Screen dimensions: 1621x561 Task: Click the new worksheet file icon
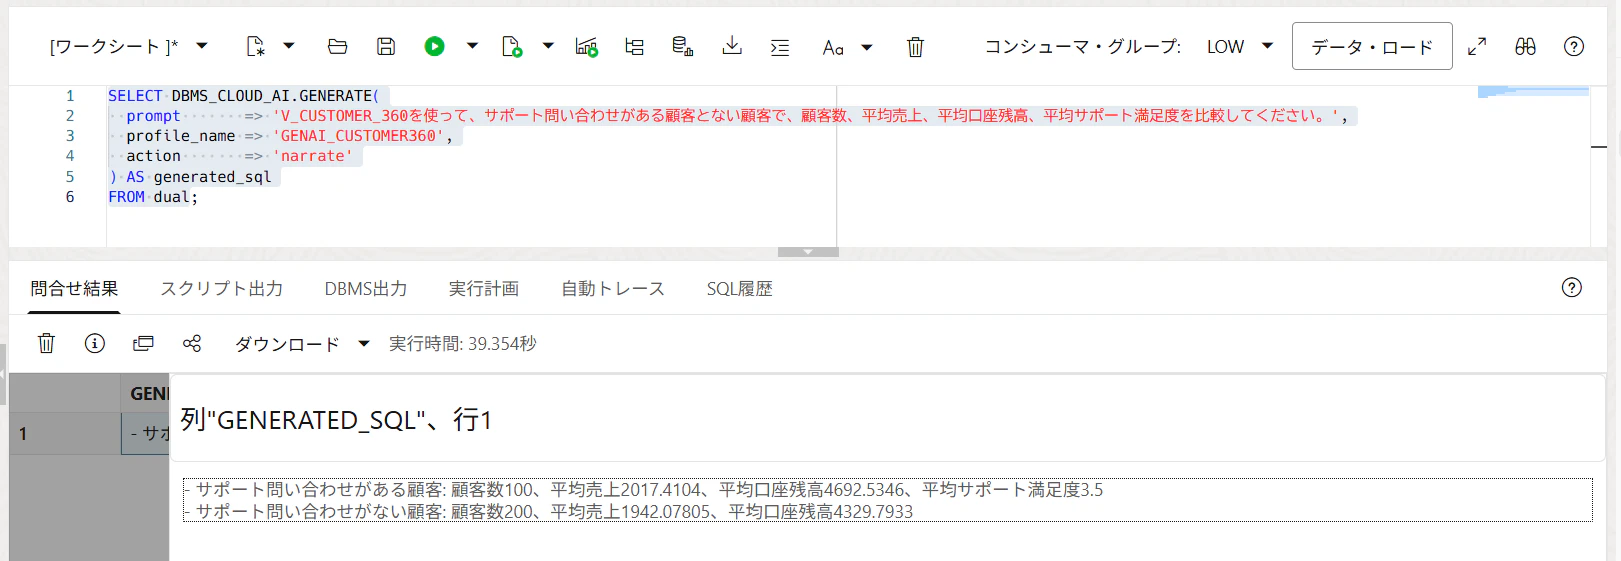(256, 46)
